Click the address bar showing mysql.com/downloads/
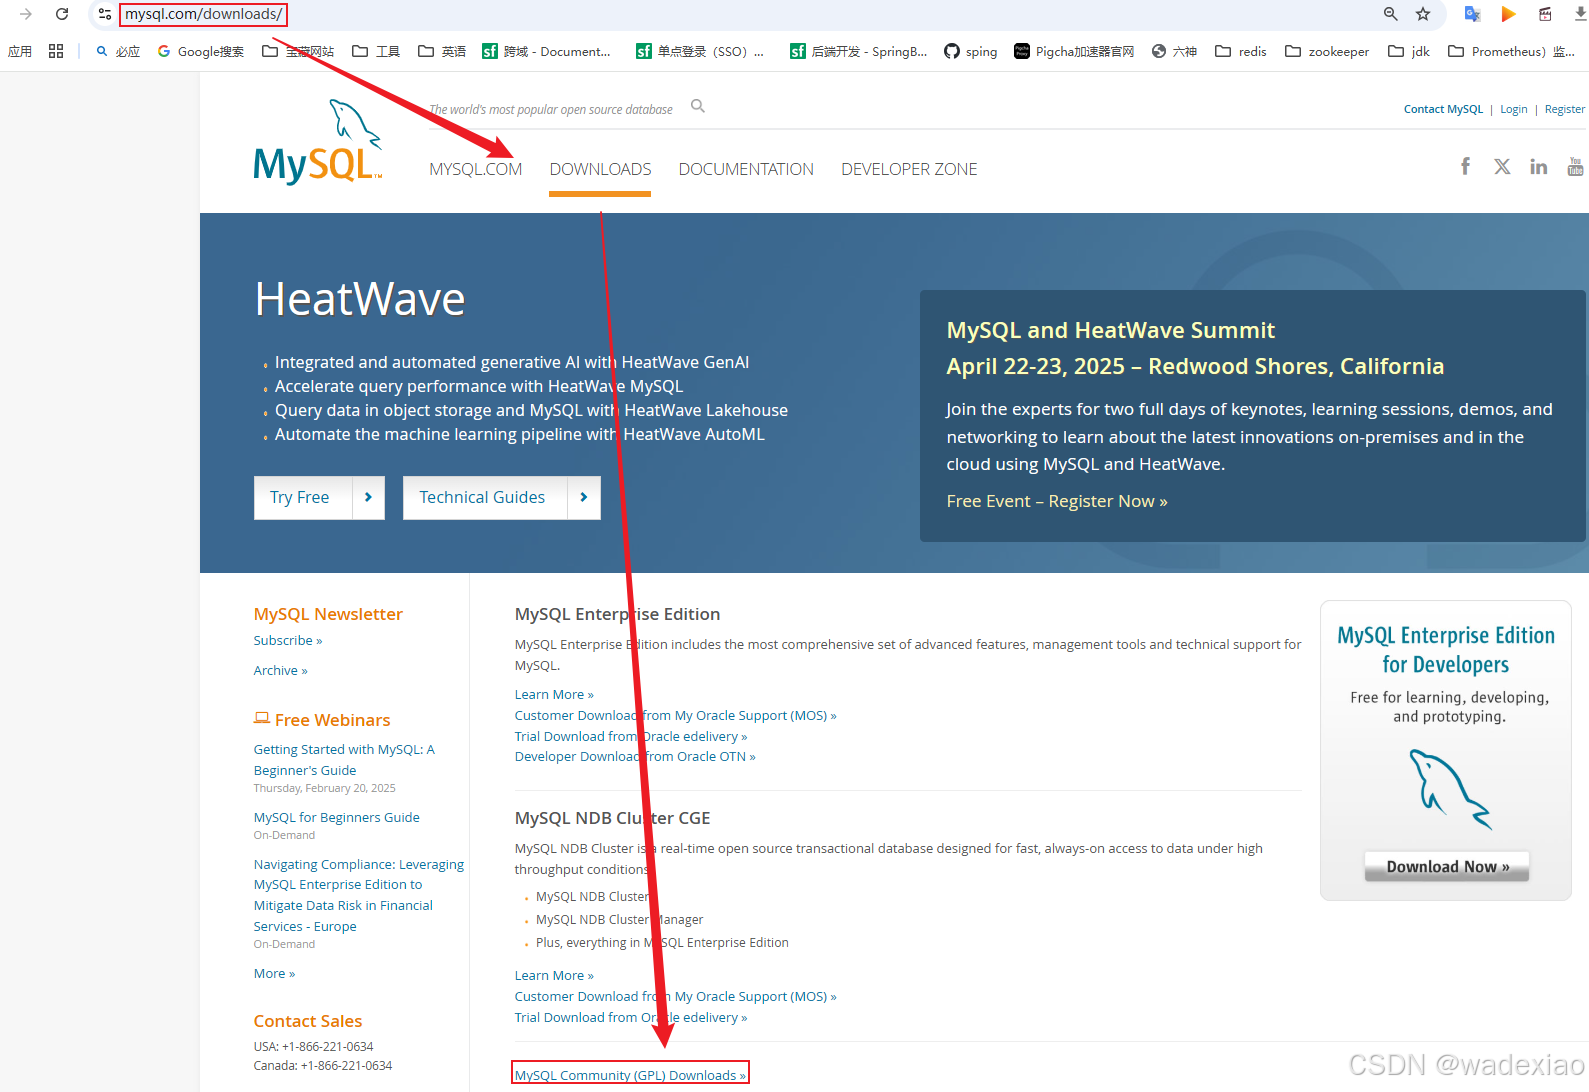The image size is (1589, 1092). 203,14
